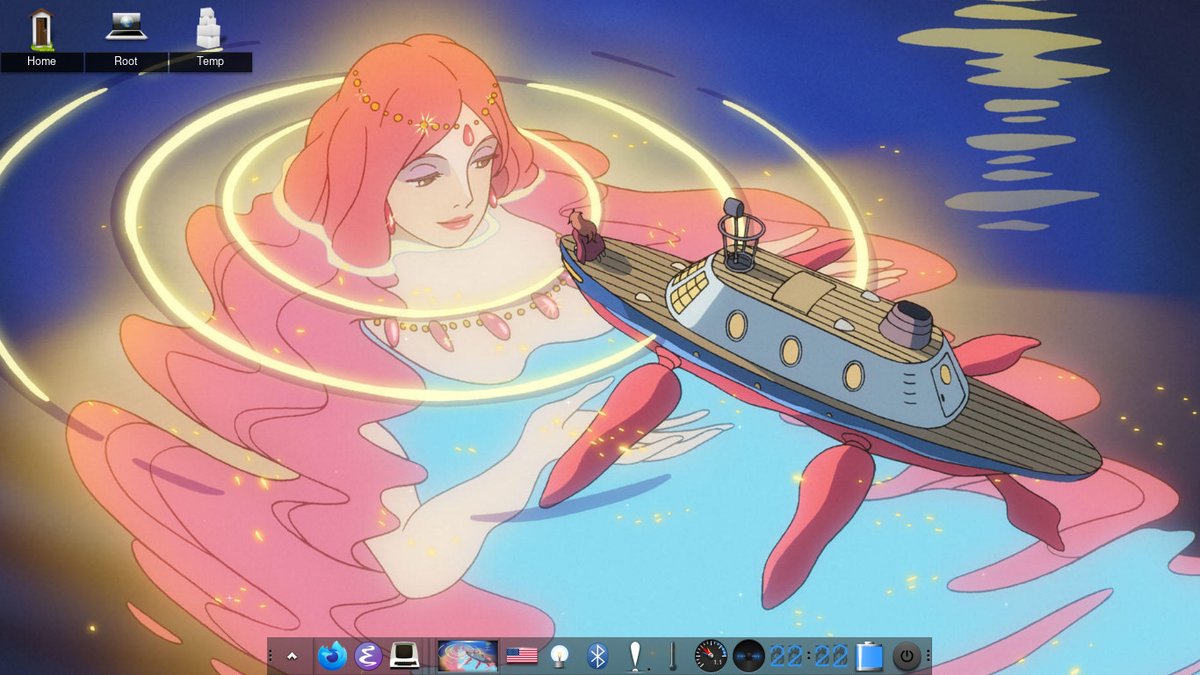Open the US flag keyboard layout
Screen dimensions: 1200x675
(522, 656)
